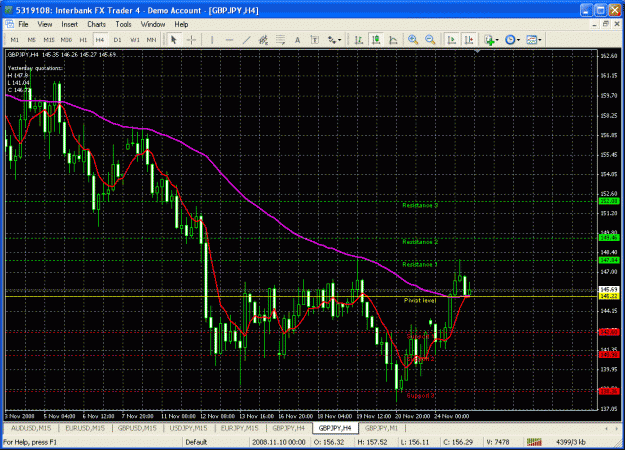This screenshot has height=450, width=625.
Task: Select the arrow cursor tool
Action: [173, 40]
